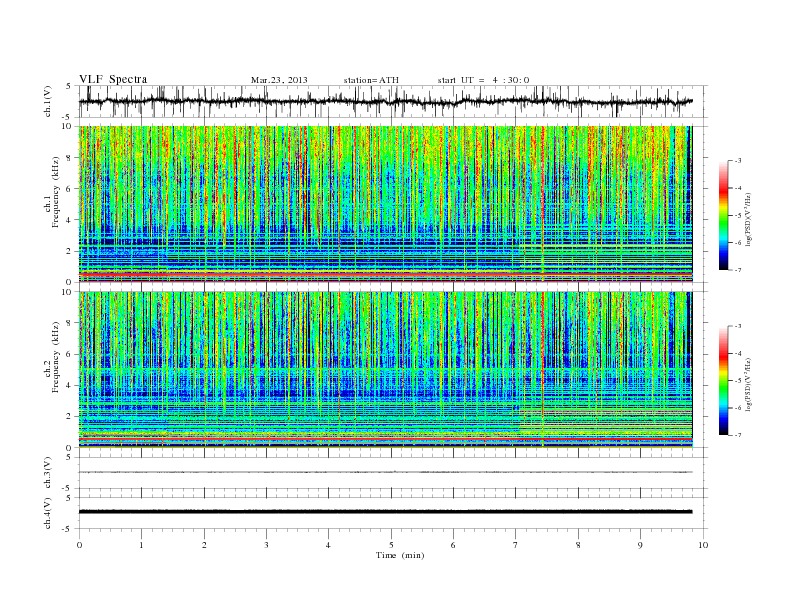This screenshot has height=612, width=792.
Task: Click the "Time (min)" axis label
Action: pos(400,555)
